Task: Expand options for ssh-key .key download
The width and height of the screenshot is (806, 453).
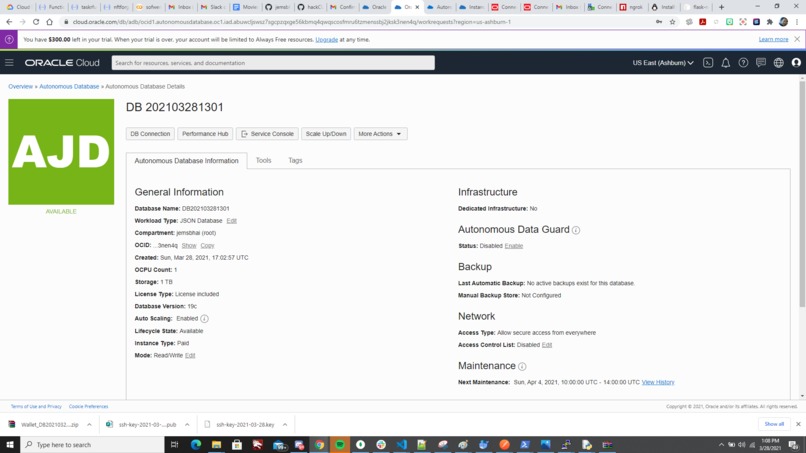Action: 285,425
